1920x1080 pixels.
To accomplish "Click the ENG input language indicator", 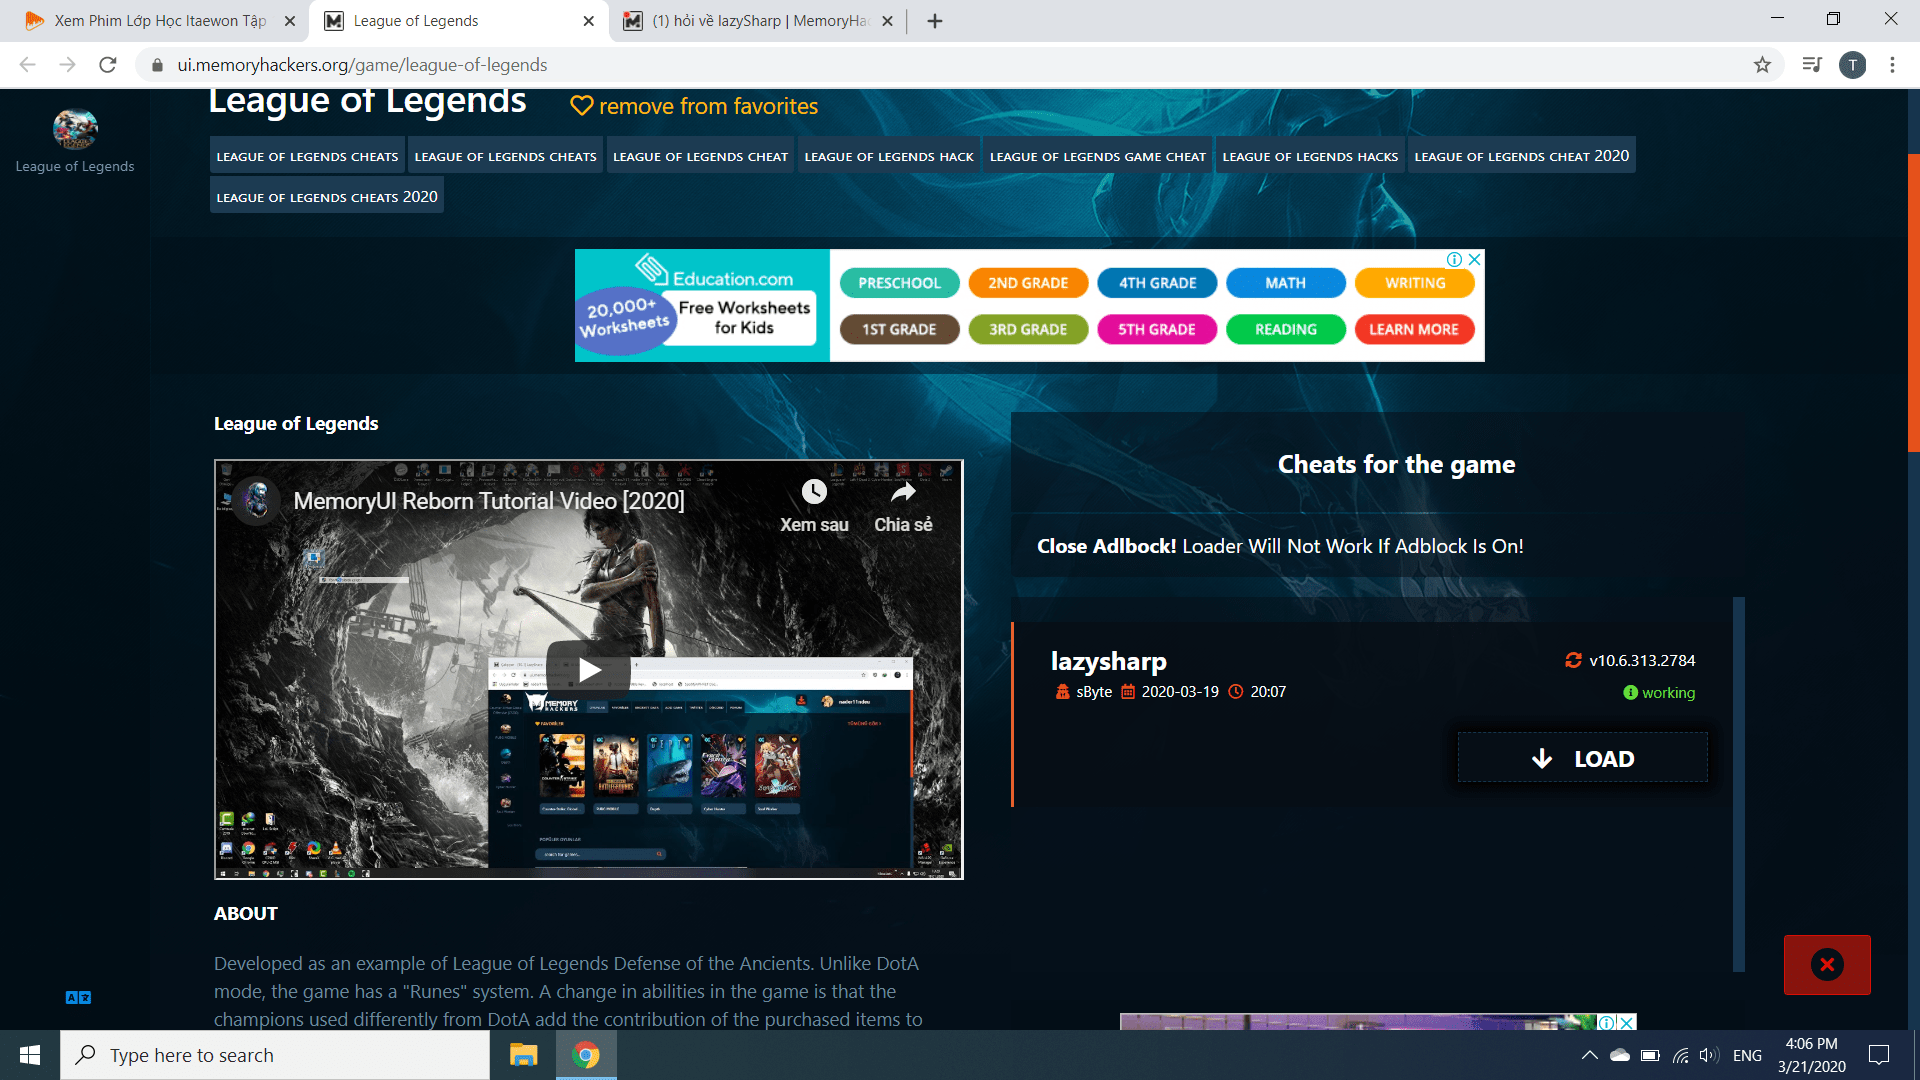I will pyautogui.click(x=1747, y=1055).
